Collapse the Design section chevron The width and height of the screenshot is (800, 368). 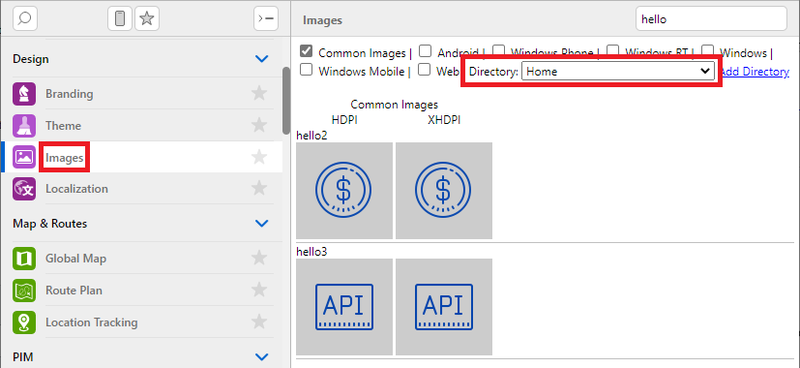pos(262,59)
